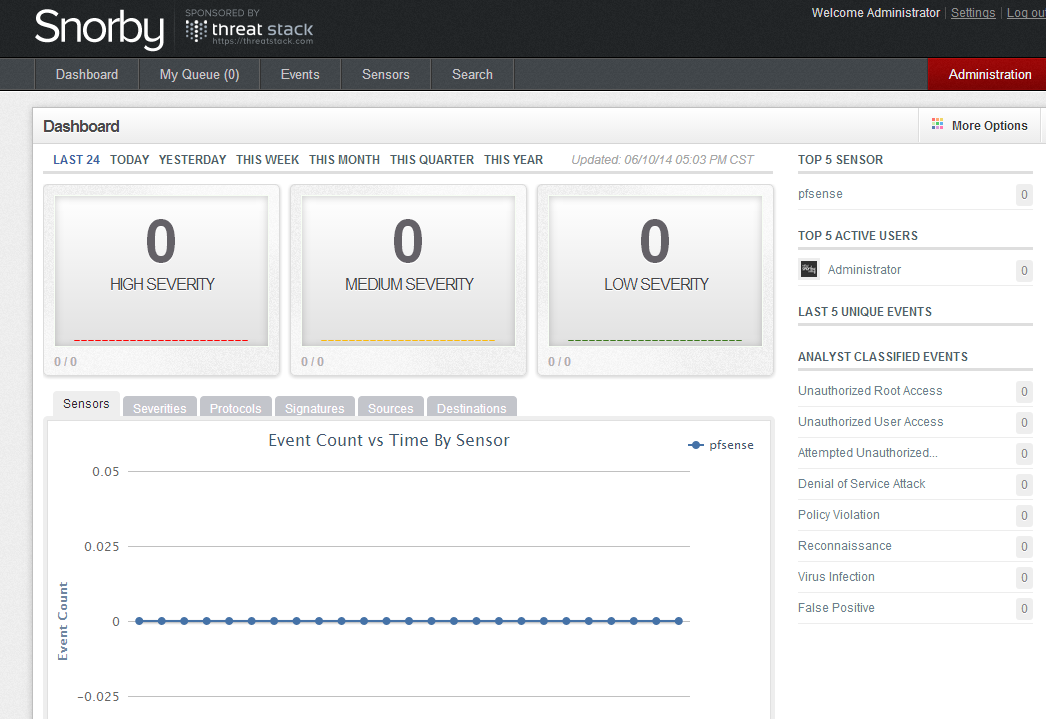
Task: Click the pfsense sensor count badge
Action: tap(1024, 195)
